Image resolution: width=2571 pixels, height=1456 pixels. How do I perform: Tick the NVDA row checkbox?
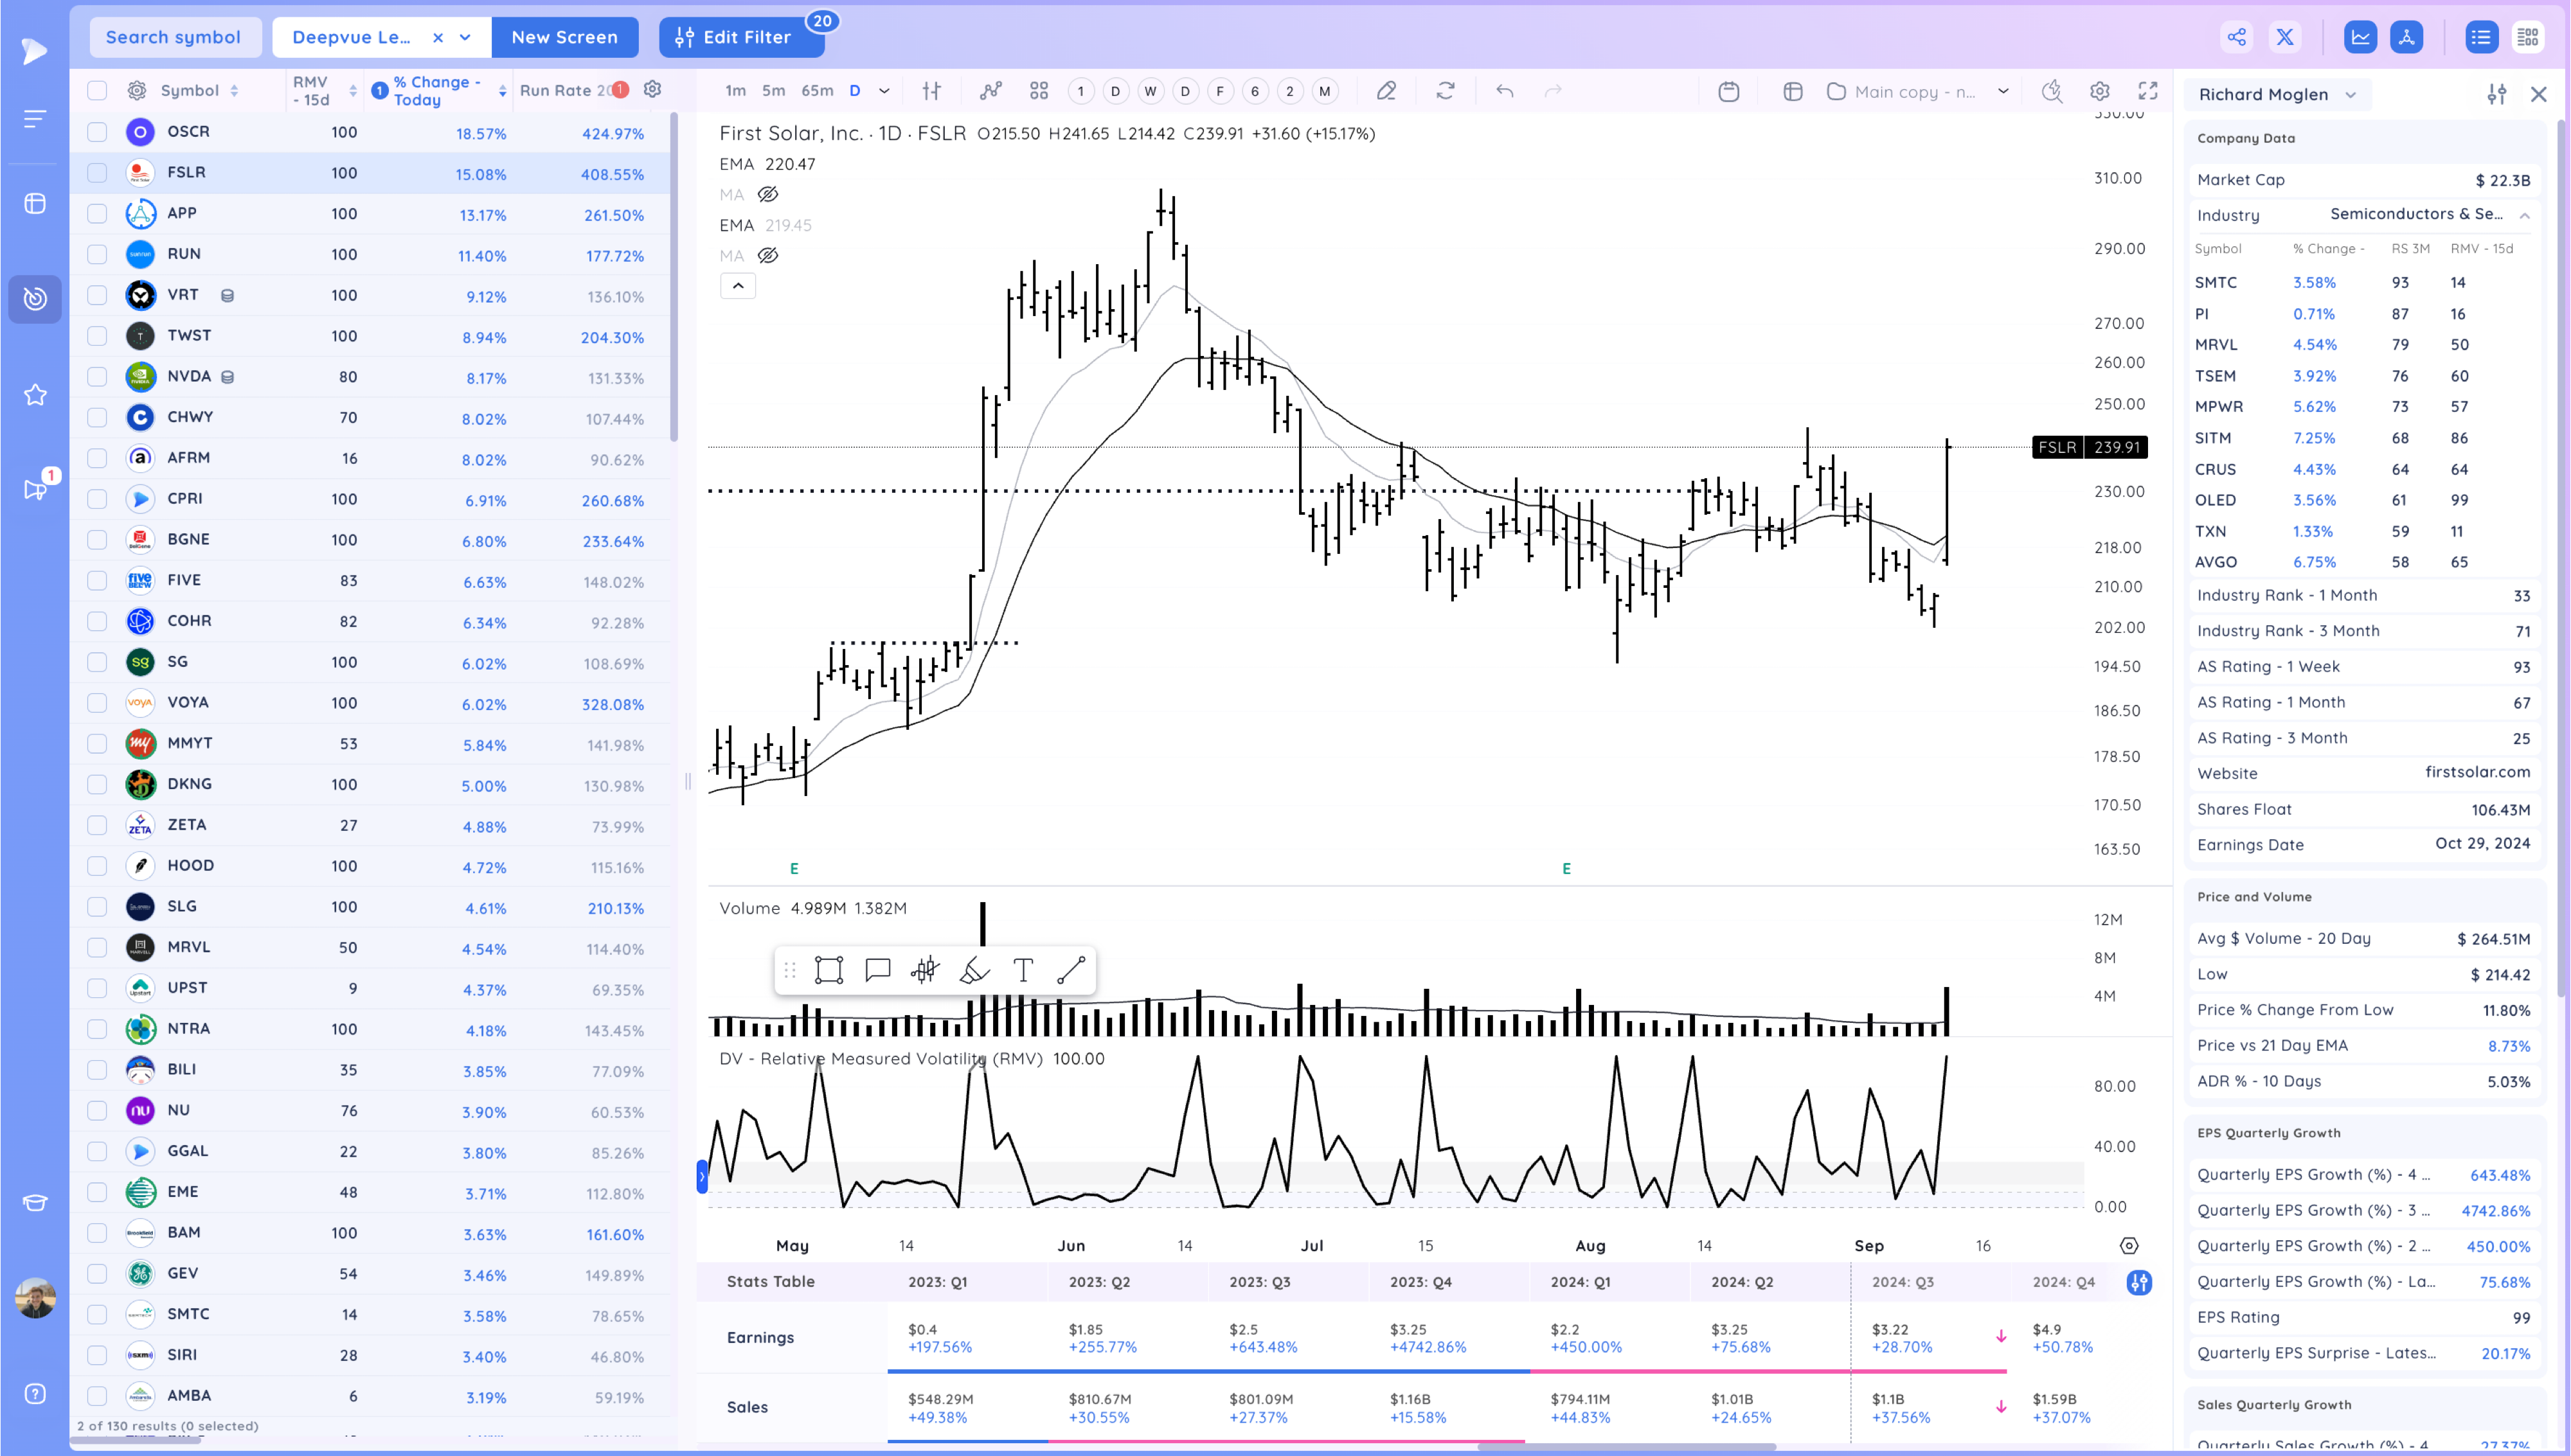click(97, 377)
